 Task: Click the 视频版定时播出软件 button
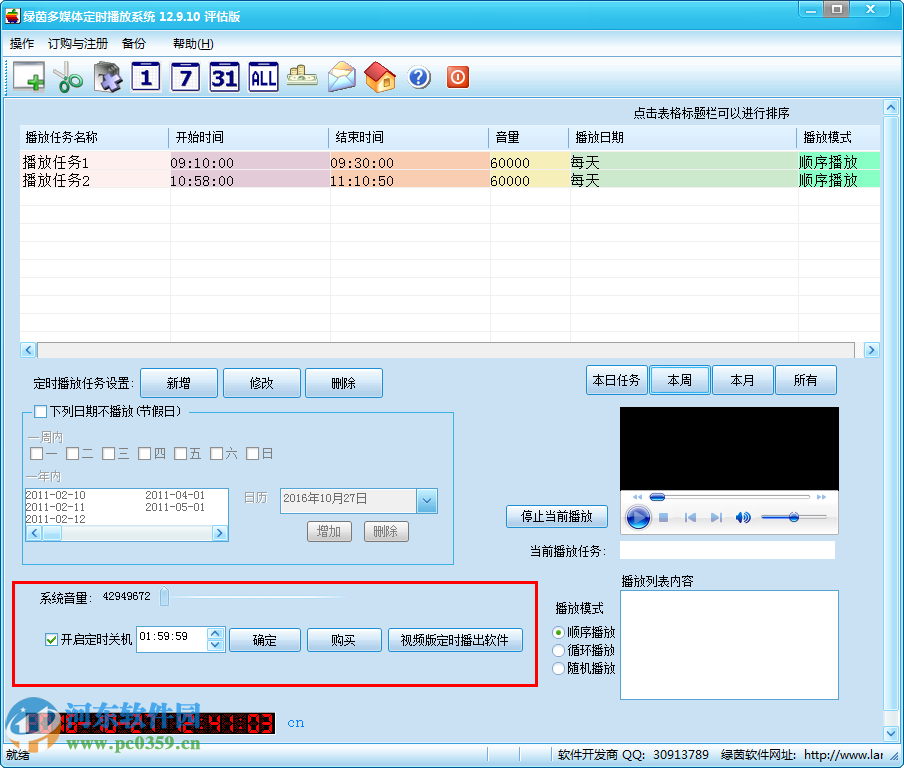(x=456, y=640)
